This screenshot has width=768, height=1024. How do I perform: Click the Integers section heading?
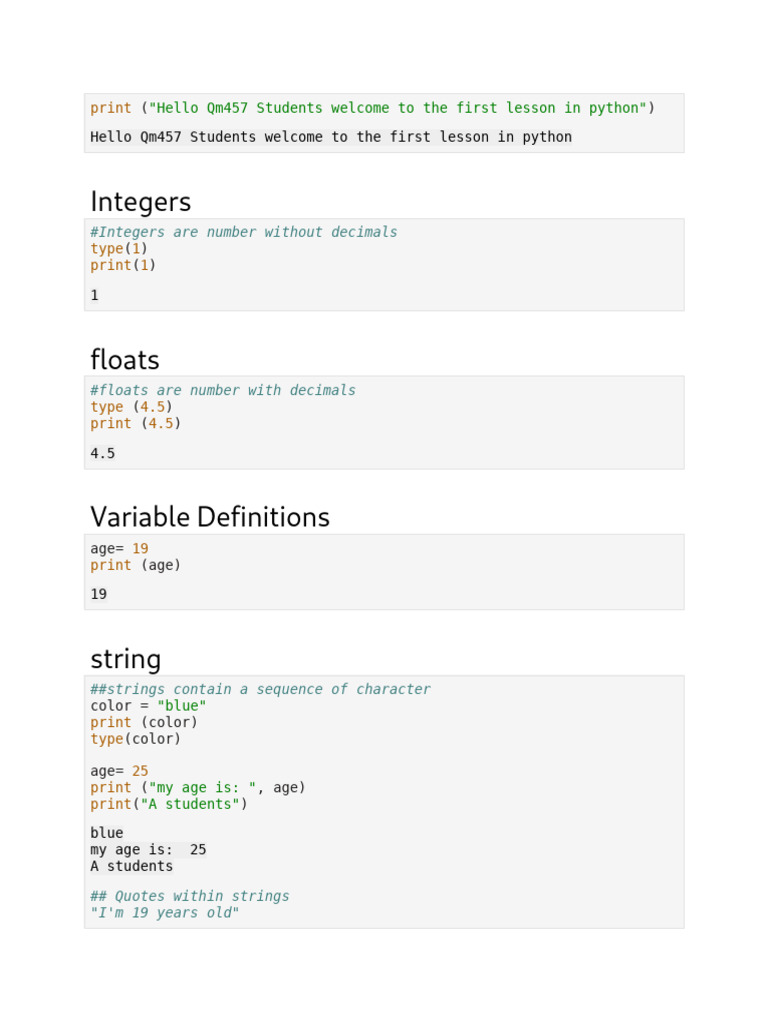[x=140, y=202]
